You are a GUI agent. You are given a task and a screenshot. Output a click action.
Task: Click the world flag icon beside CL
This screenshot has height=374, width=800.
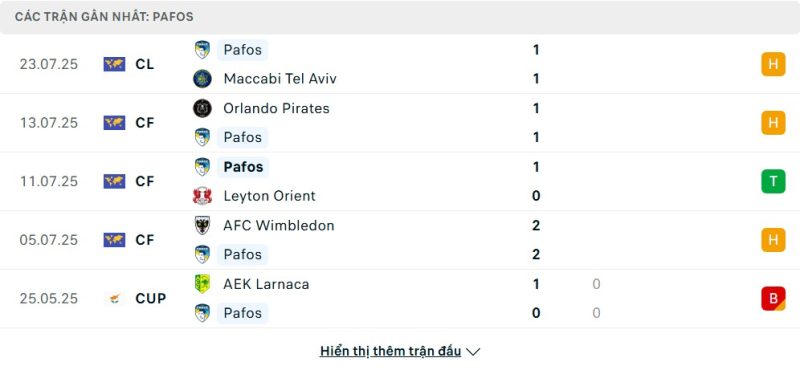coord(114,64)
